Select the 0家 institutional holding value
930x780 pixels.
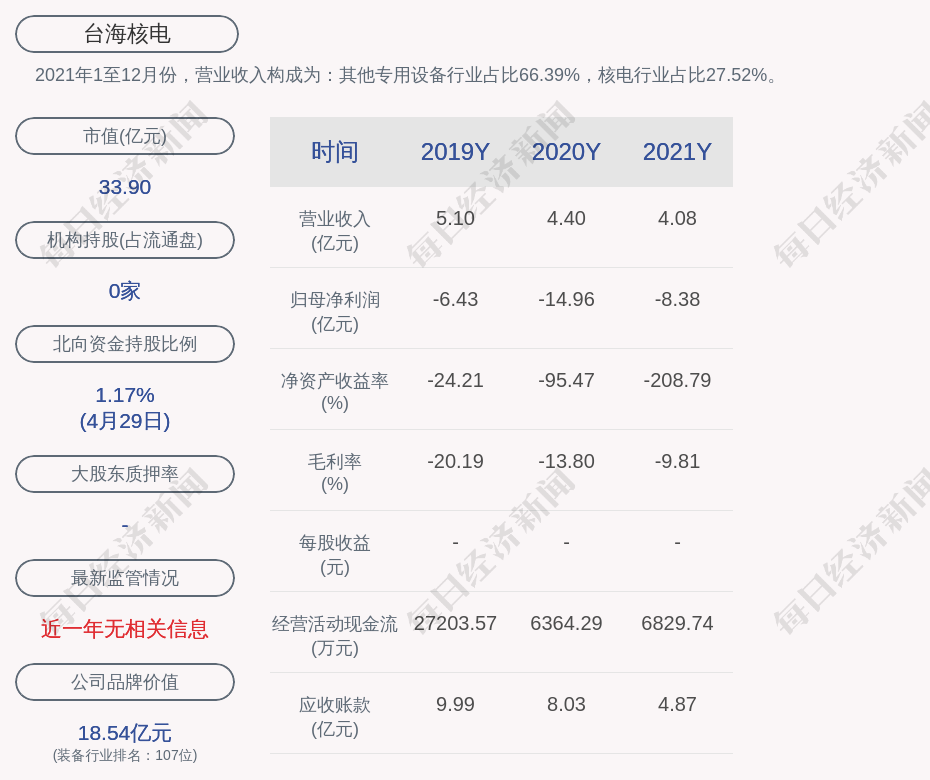(x=125, y=291)
